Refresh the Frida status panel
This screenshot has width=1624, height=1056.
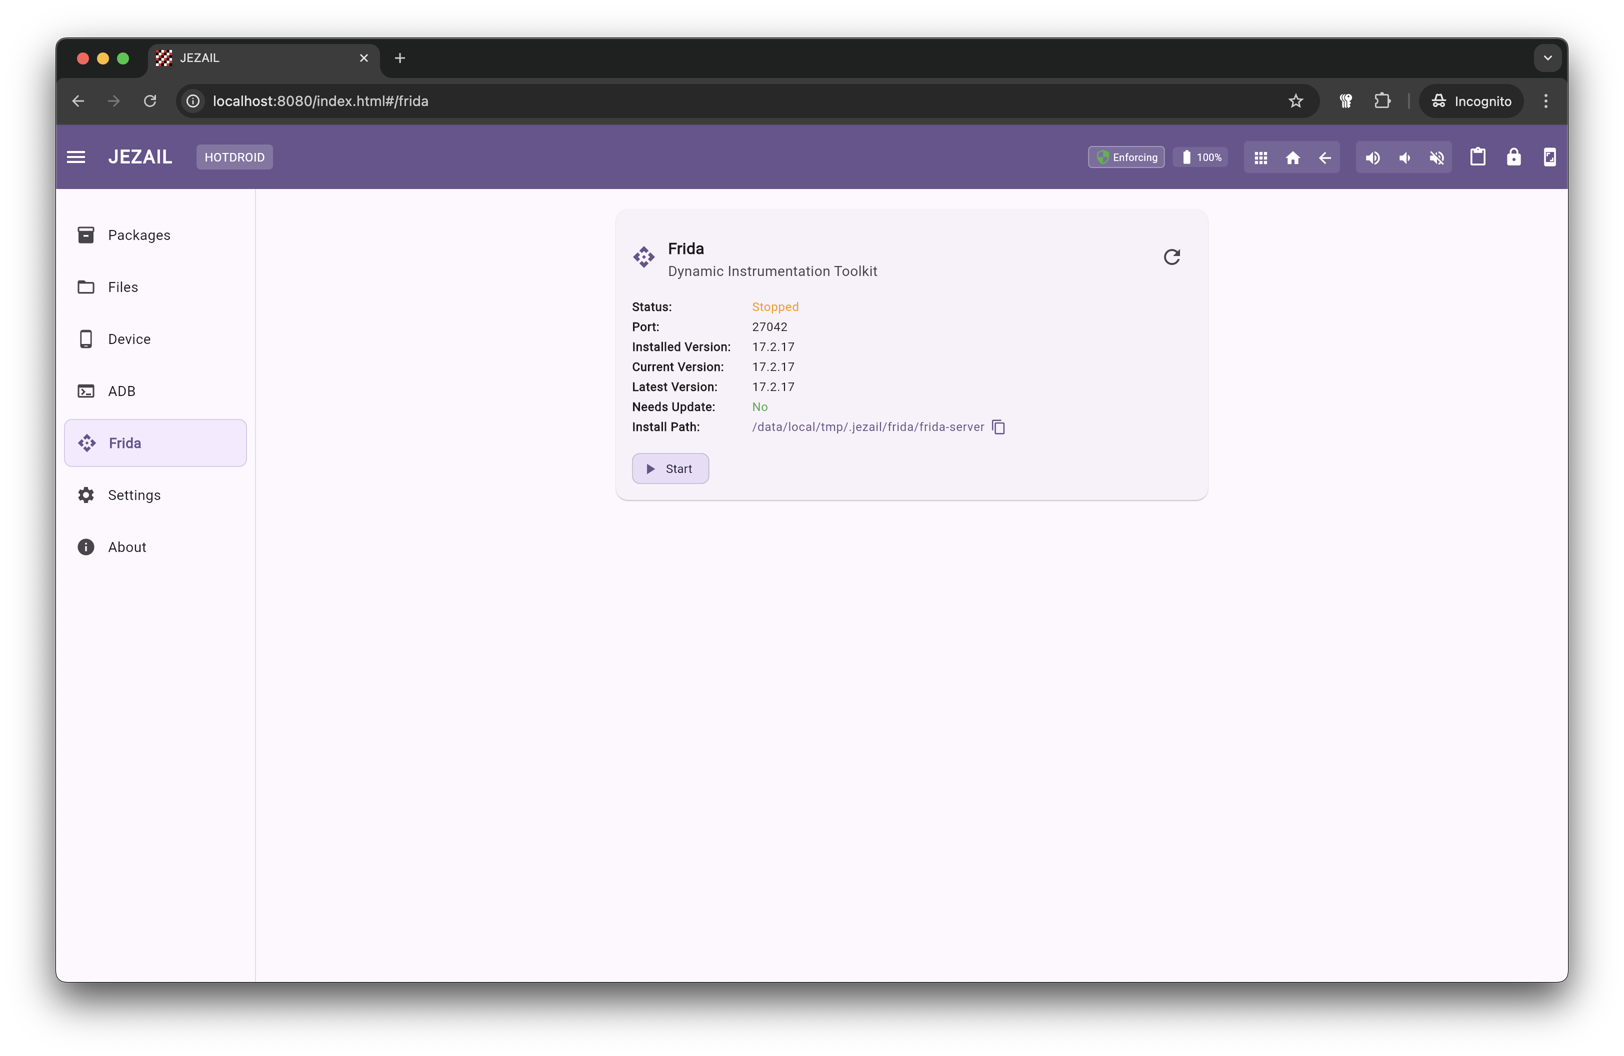(x=1171, y=256)
